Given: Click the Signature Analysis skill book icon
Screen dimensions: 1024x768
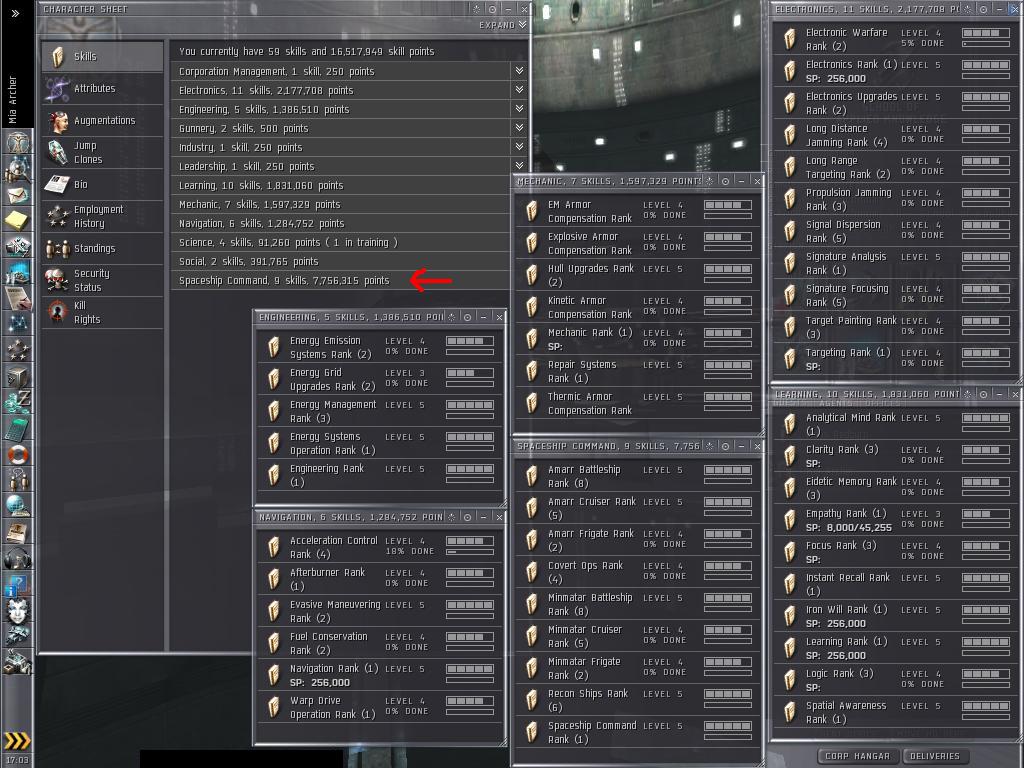Looking at the screenshot, I should tap(790, 263).
